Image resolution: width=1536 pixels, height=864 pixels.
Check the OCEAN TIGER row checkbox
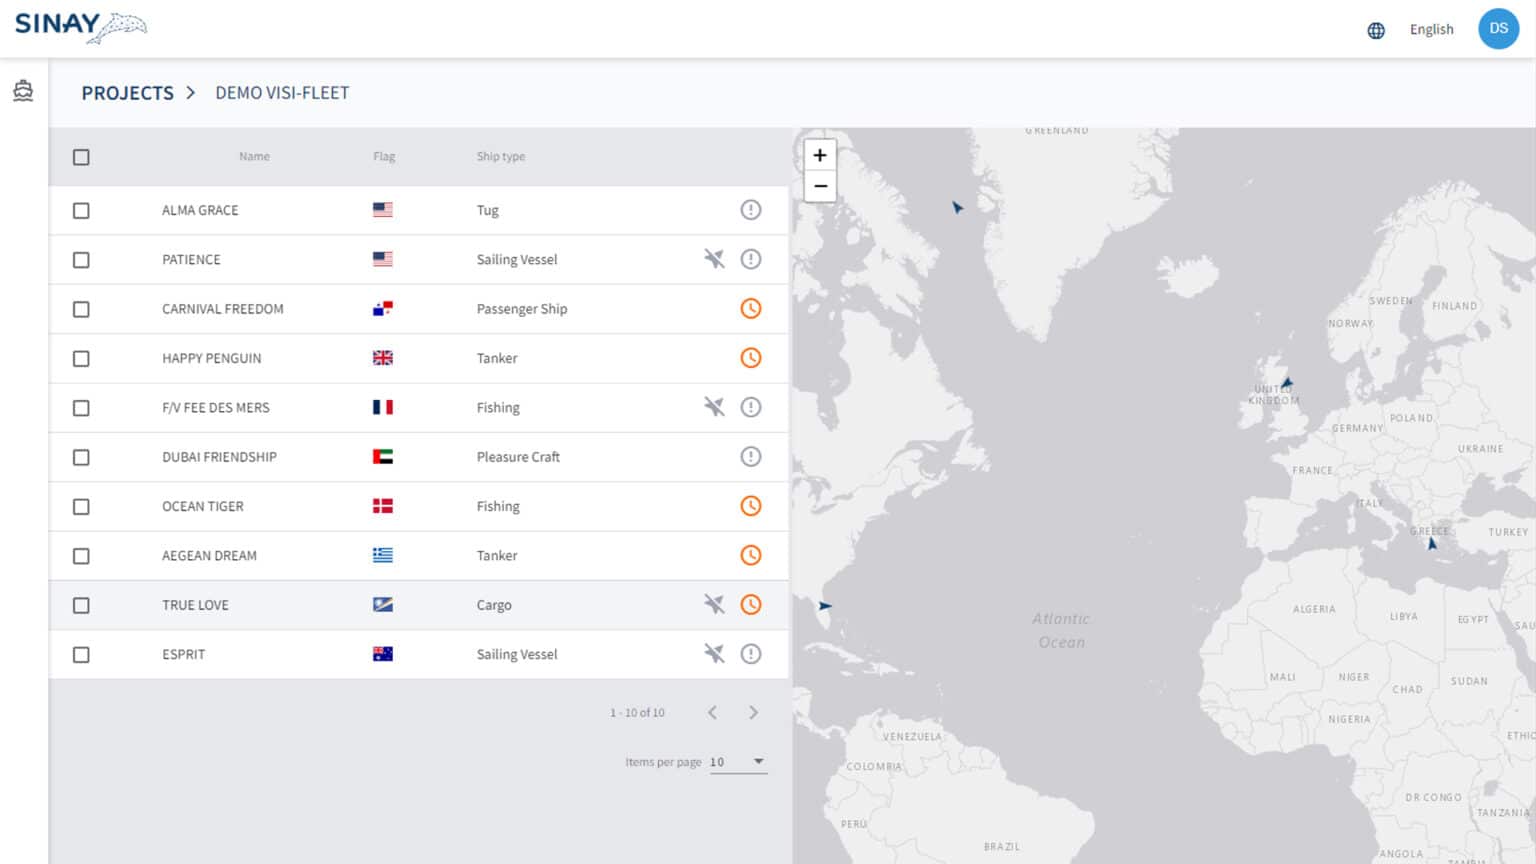pos(81,506)
